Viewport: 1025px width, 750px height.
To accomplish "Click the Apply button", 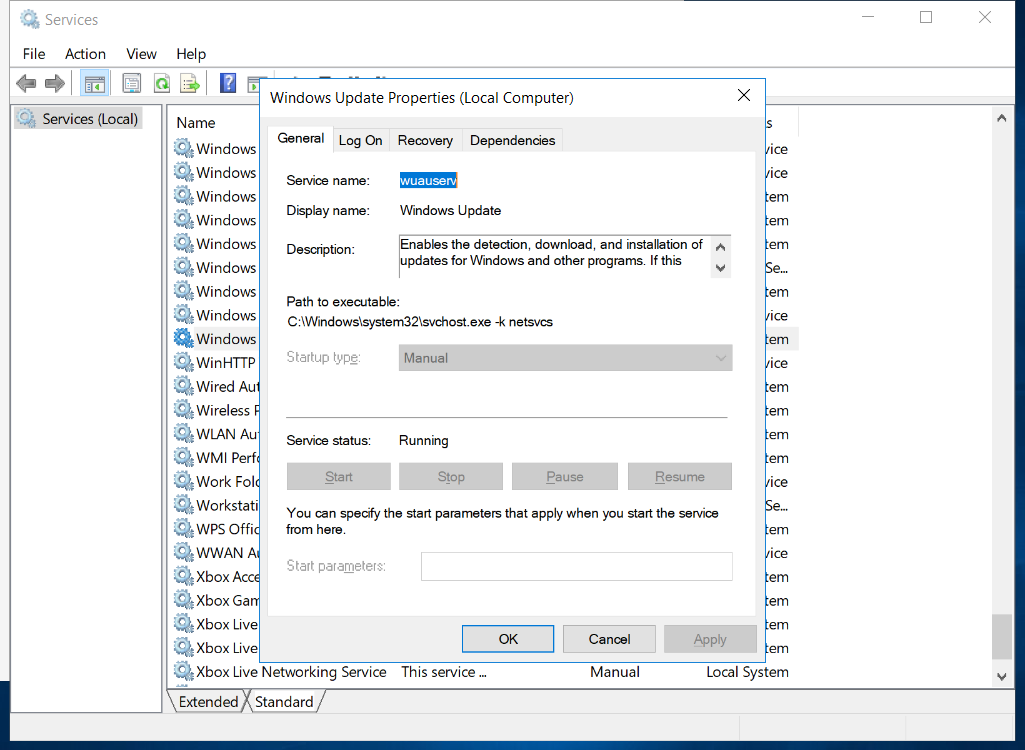I will click(x=710, y=639).
